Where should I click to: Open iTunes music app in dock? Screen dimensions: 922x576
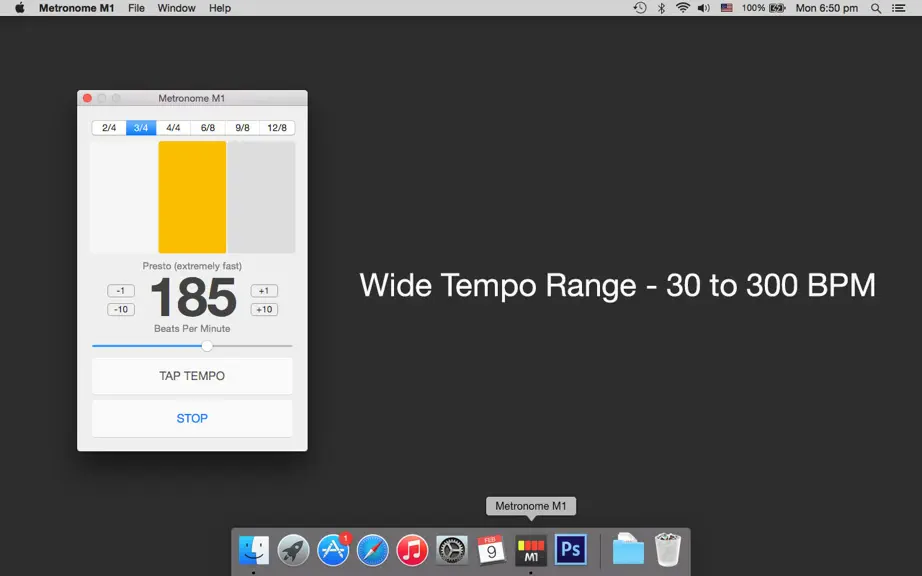pyautogui.click(x=412, y=550)
